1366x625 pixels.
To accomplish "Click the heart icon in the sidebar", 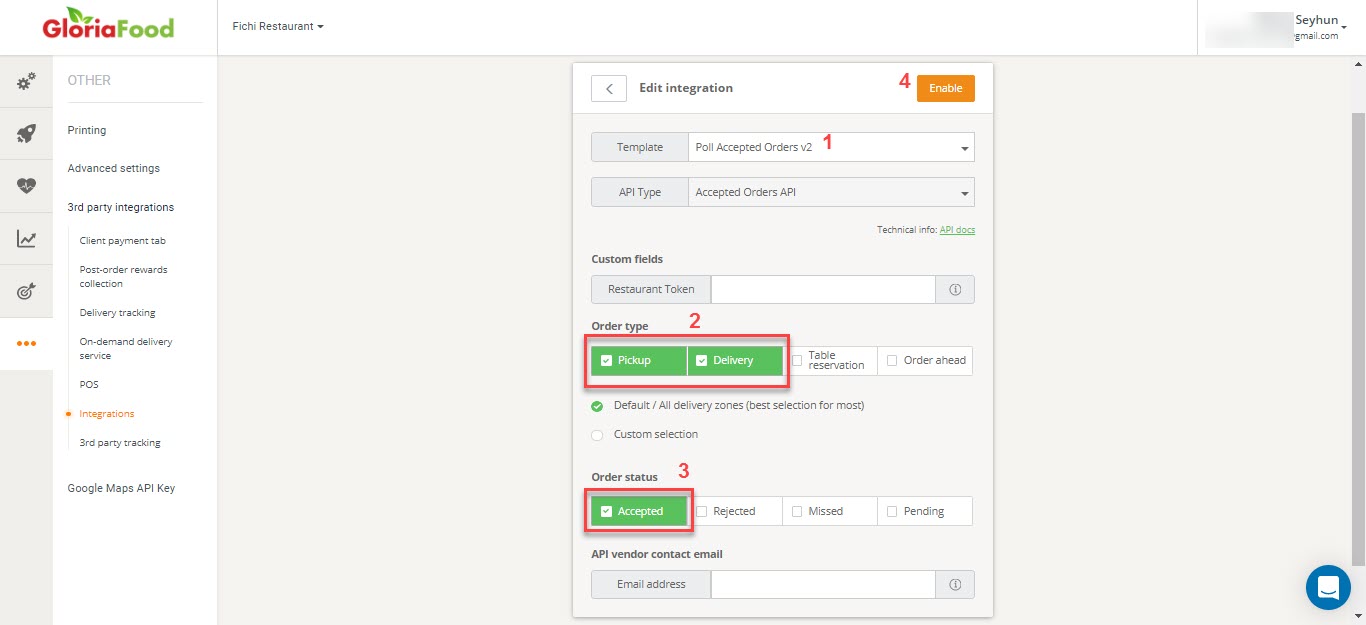I will (26, 186).
